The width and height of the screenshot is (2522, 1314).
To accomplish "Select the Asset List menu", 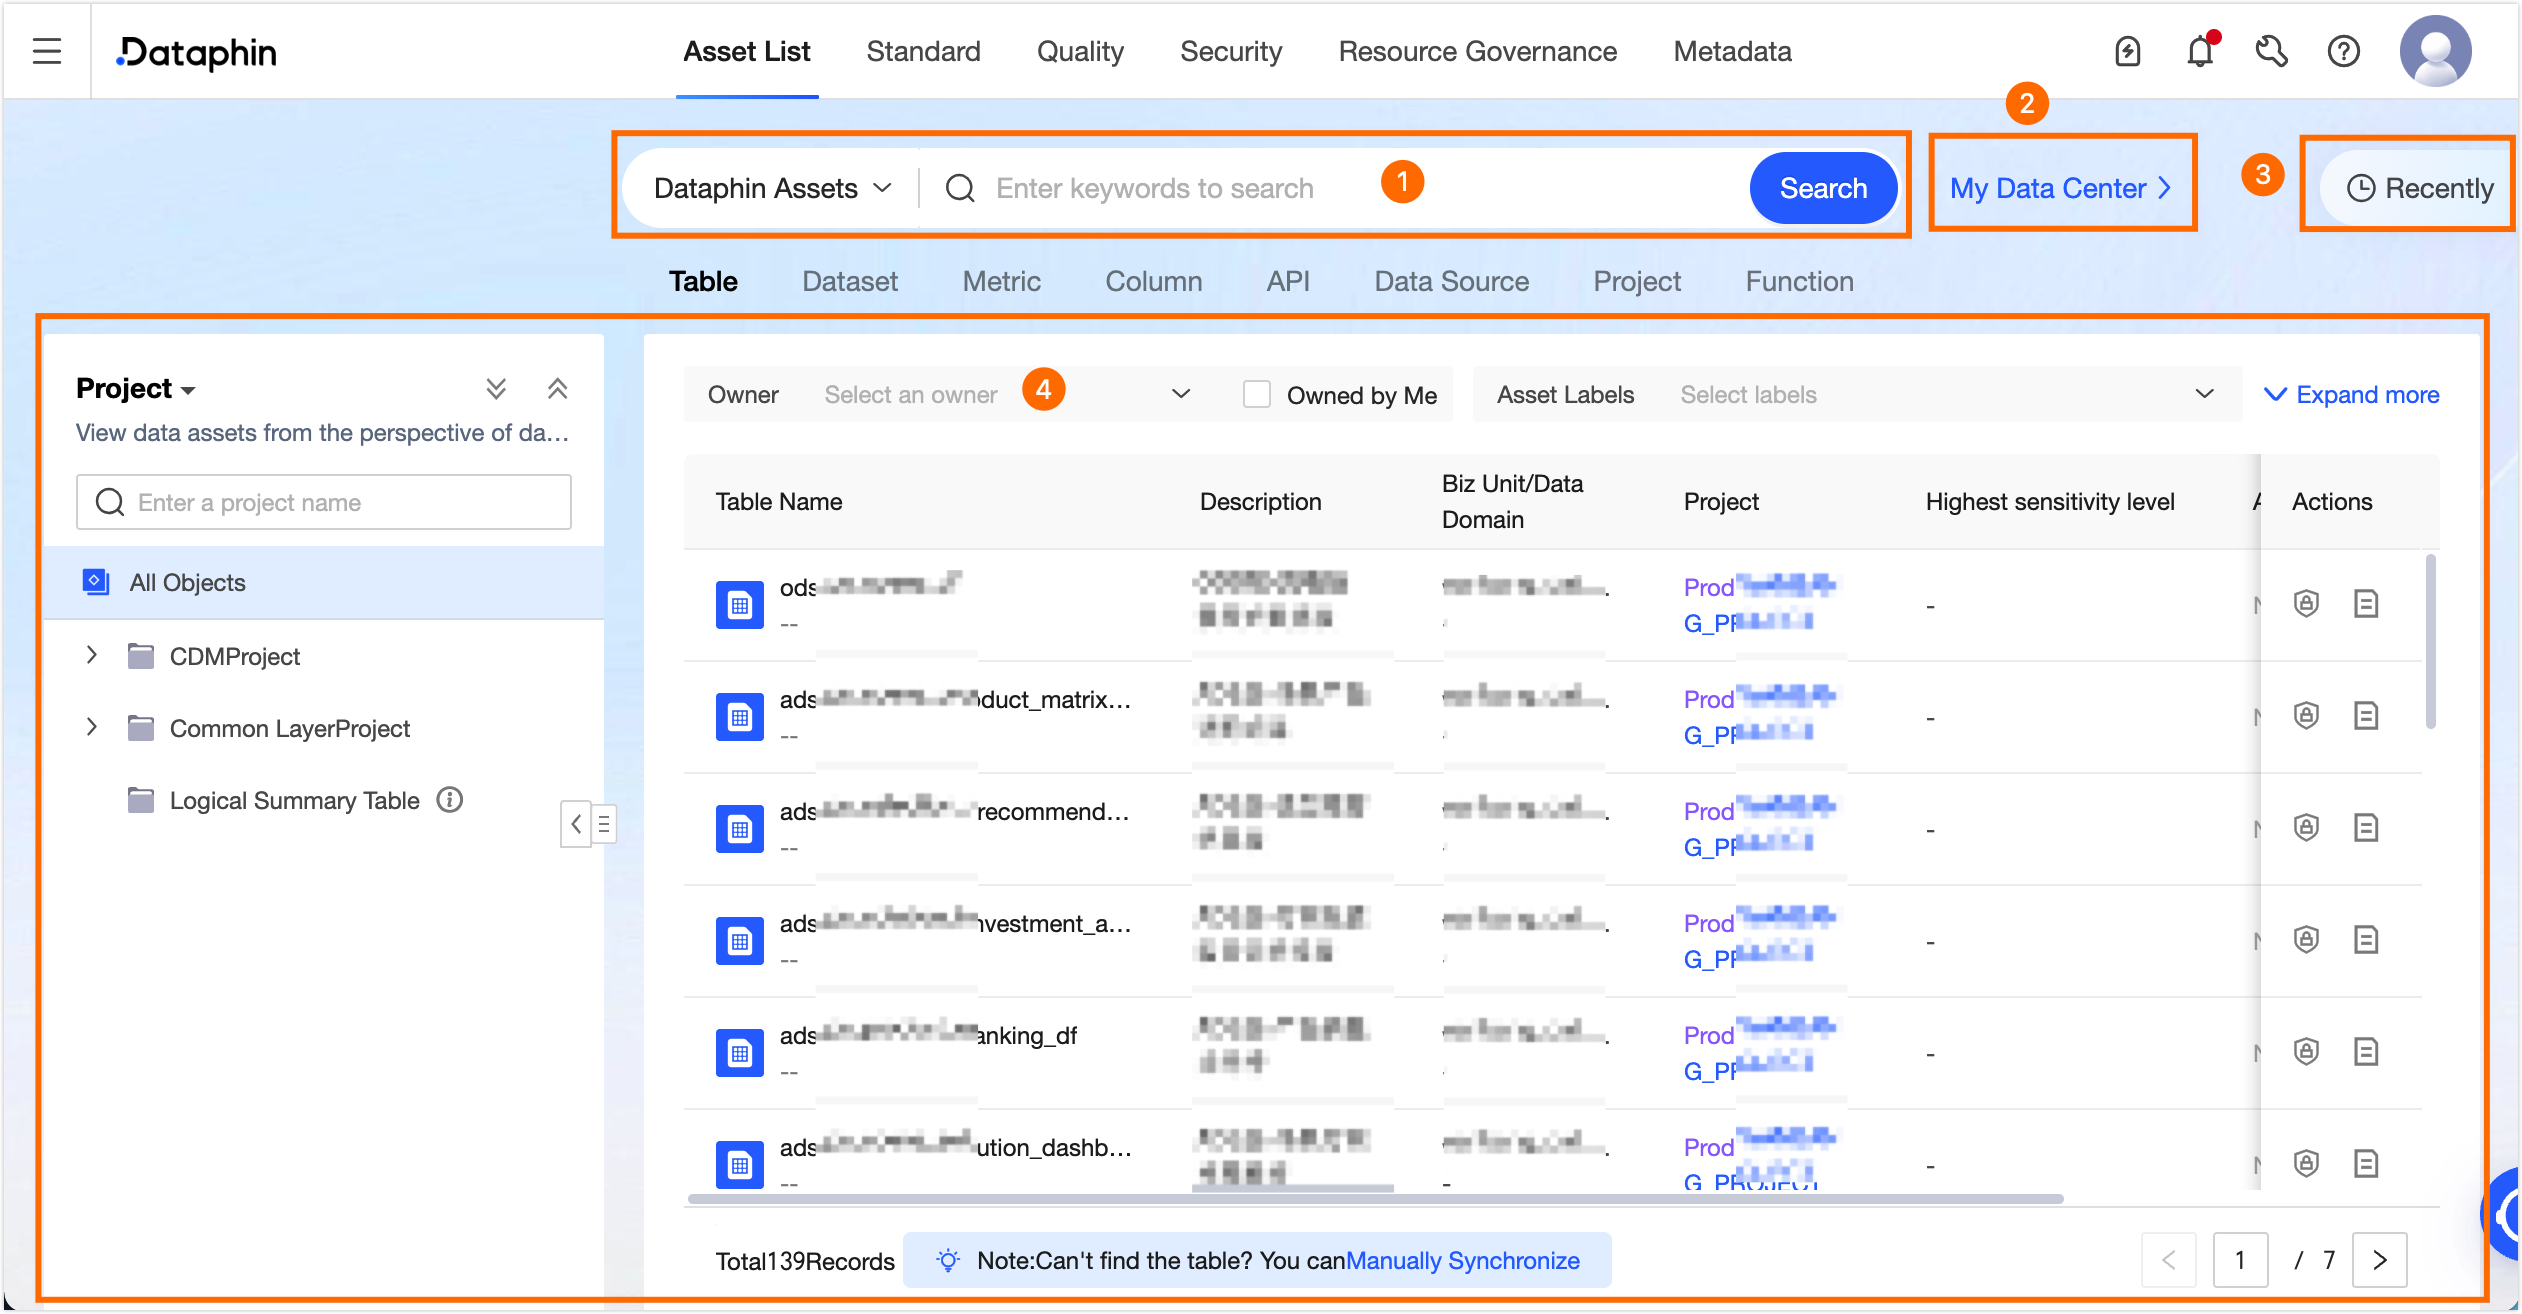I will [747, 51].
